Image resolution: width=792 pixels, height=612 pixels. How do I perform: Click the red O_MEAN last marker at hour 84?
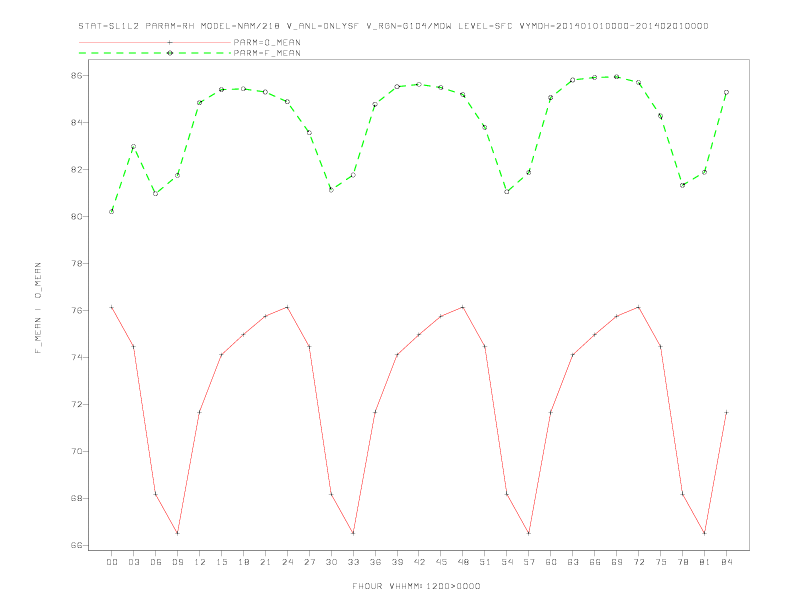[726, 413]
